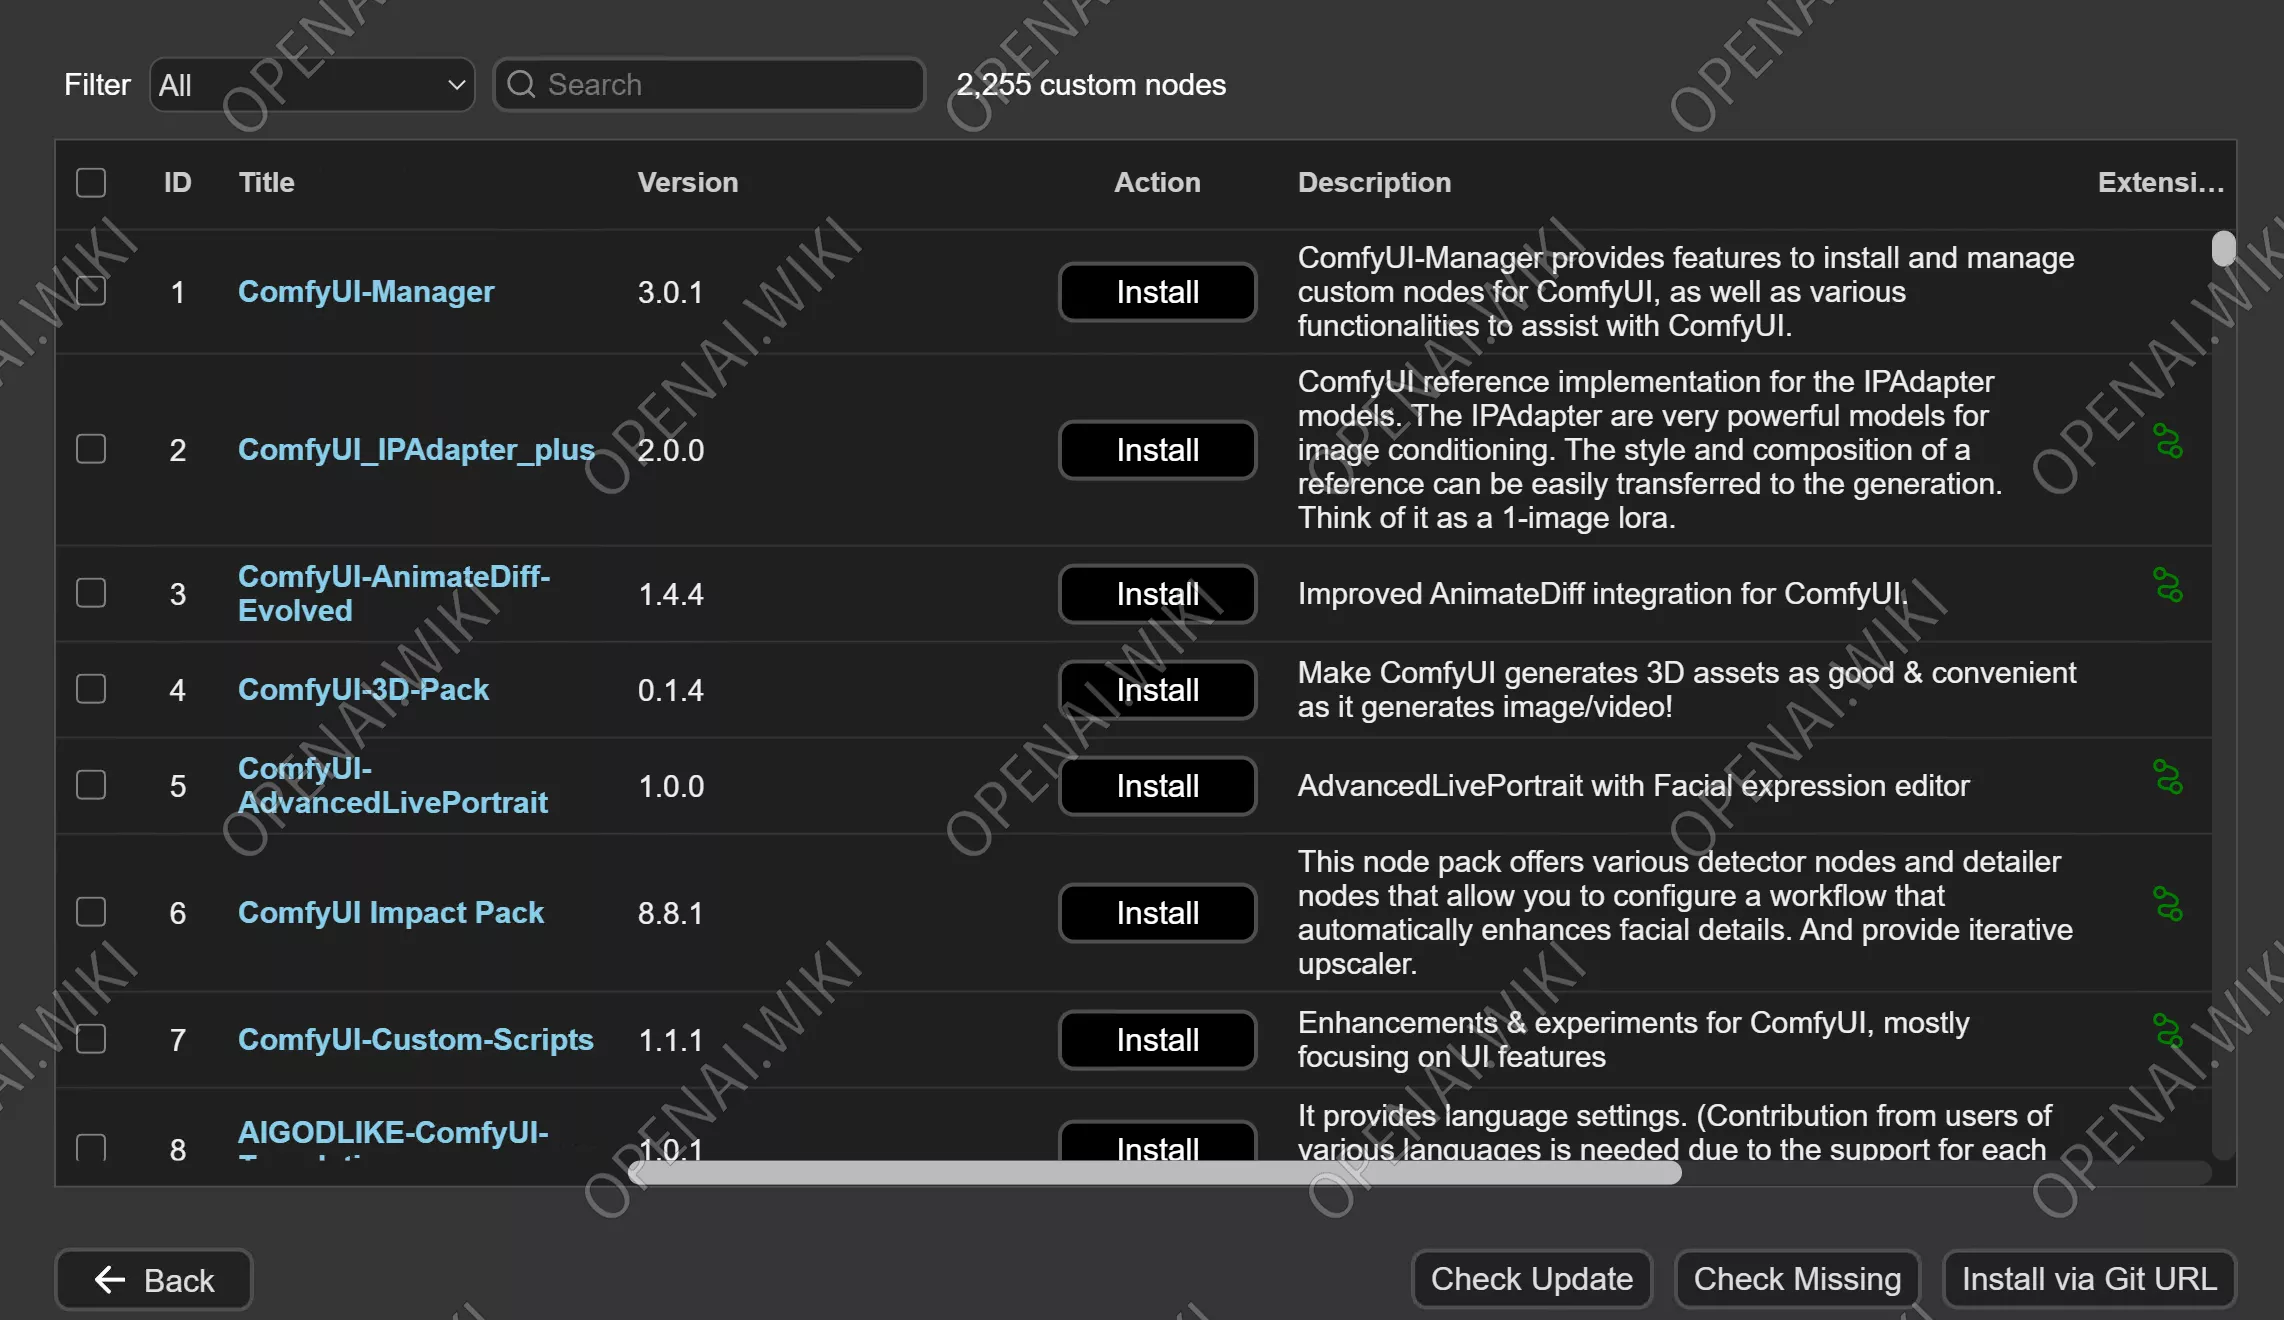Click the extension icon for ComfyUI-AdvancedLivePortrait
This screenshot has height=1320, width=2284.
(2168, 777)
